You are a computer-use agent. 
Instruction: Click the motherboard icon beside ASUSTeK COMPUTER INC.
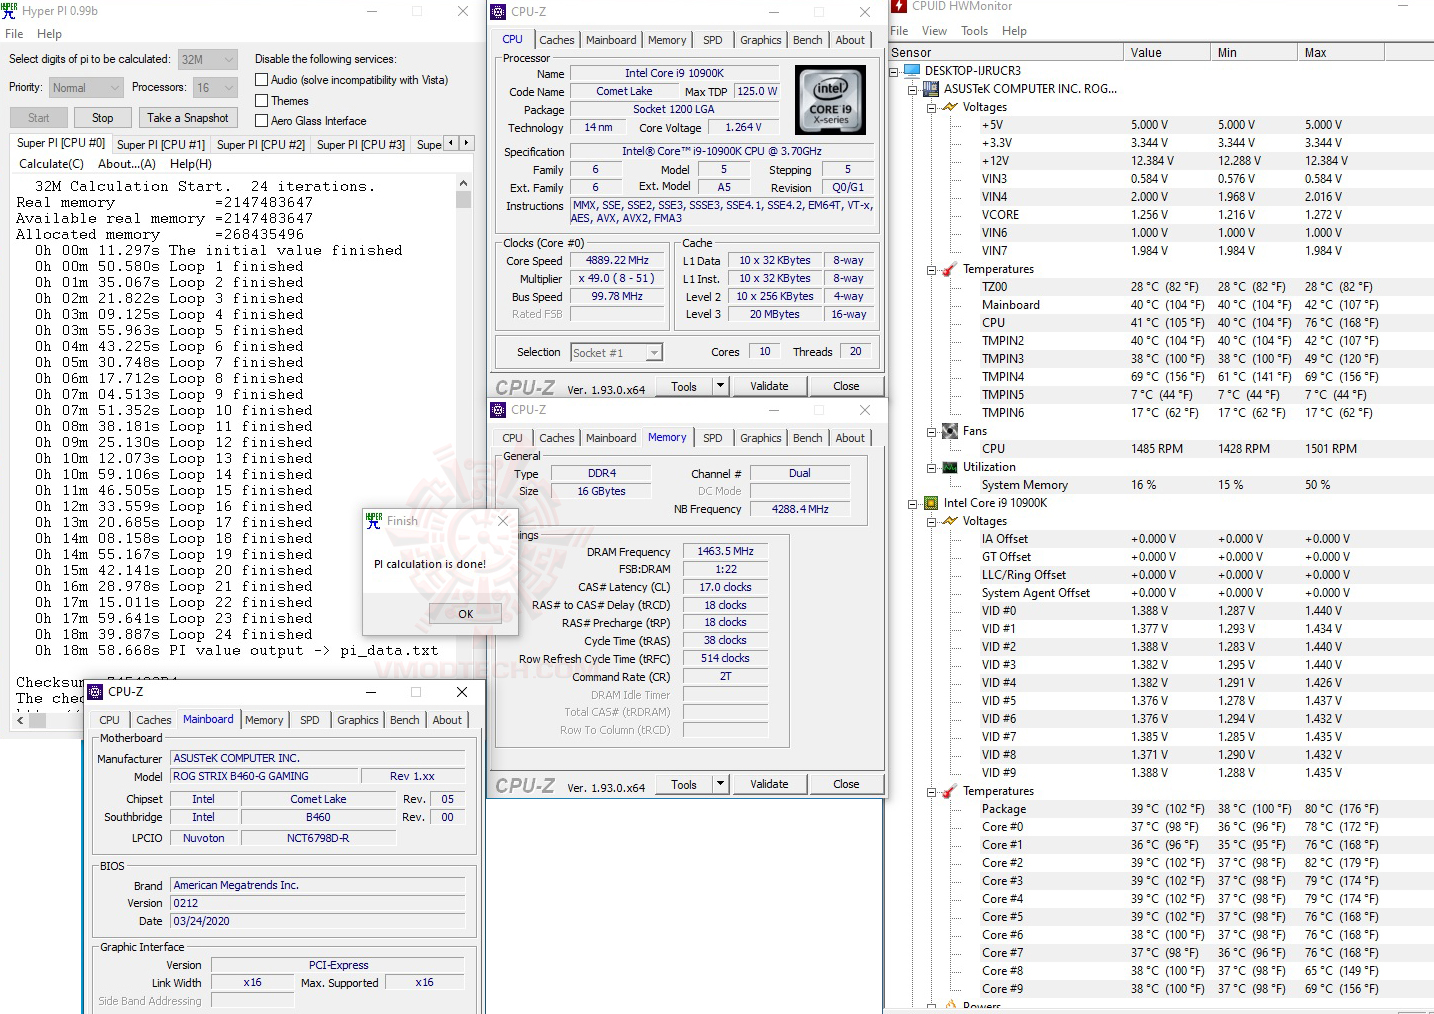tap(930, 89)
